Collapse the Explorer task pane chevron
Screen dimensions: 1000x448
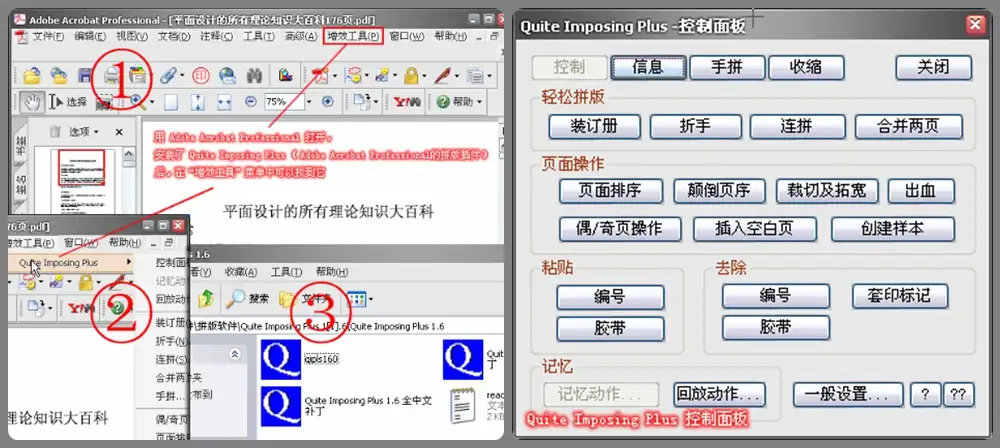235,354
